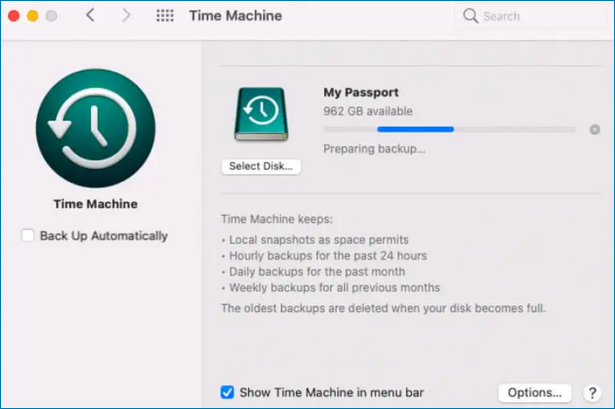Go back with the left chevron
The height and width of the screenshot is (409, 615).
coord(91,16)
